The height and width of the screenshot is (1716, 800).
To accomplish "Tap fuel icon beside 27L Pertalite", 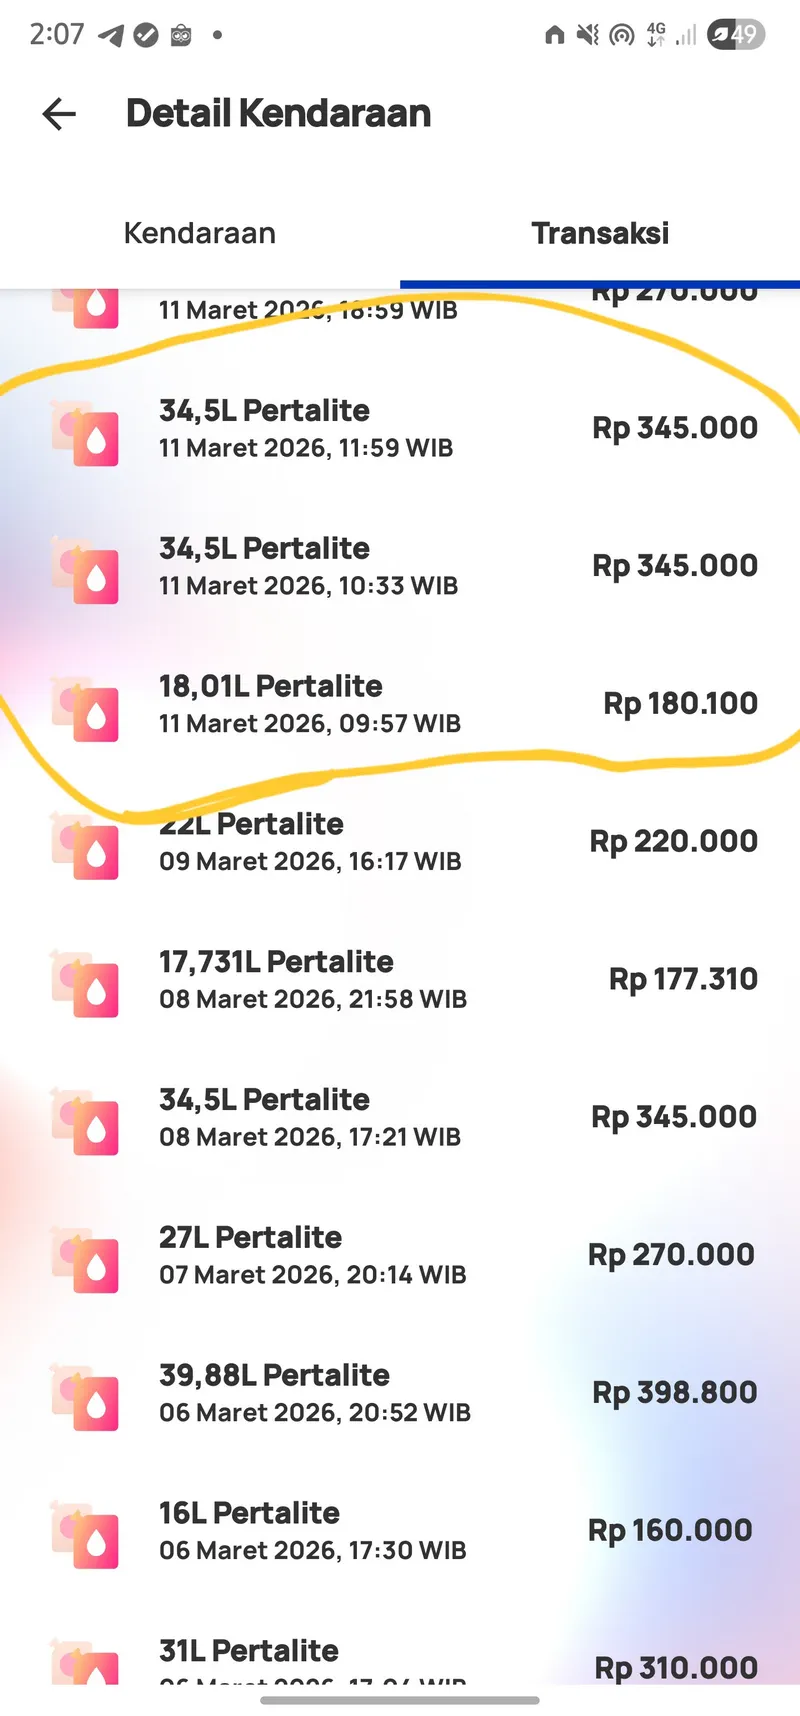I will pyautogui.click(x=87, y=1262).
